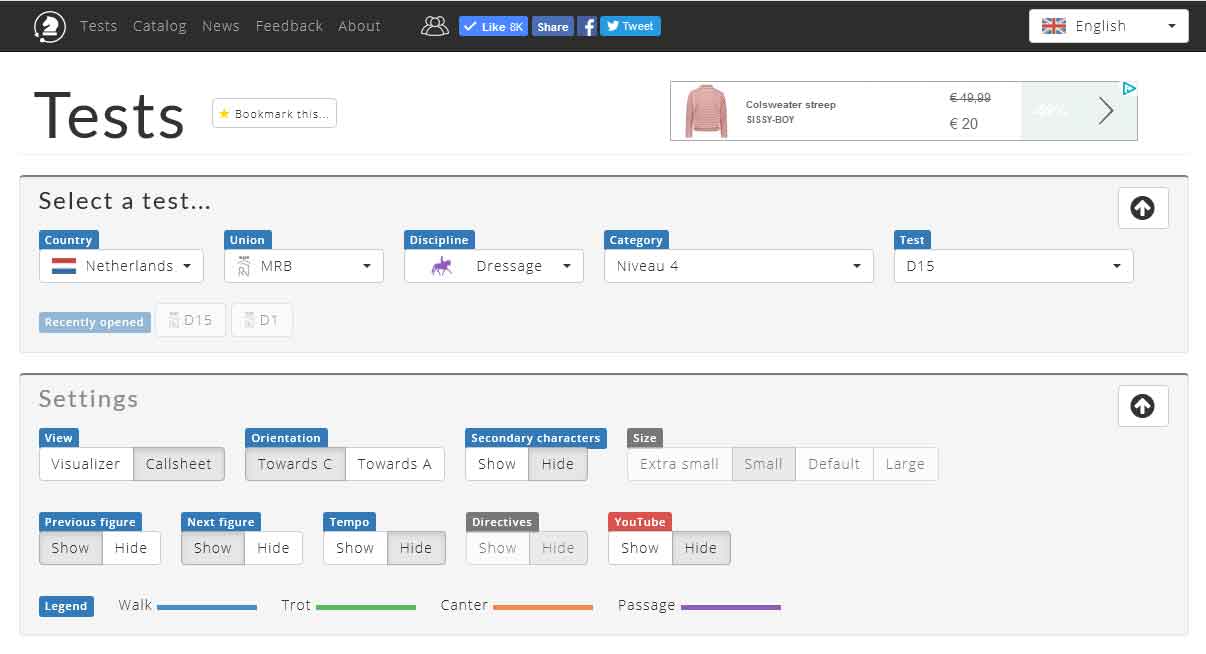Screen dimensions: 1206x654
Task: Click the ad's right arrow chevron
Action: click(x=1105, y=111)
